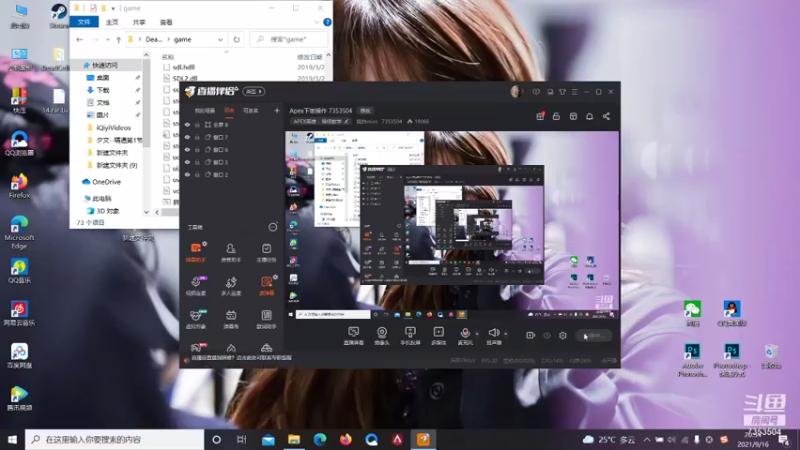
Task: Open speaker options arrow
Action: (x=506, y=334)
